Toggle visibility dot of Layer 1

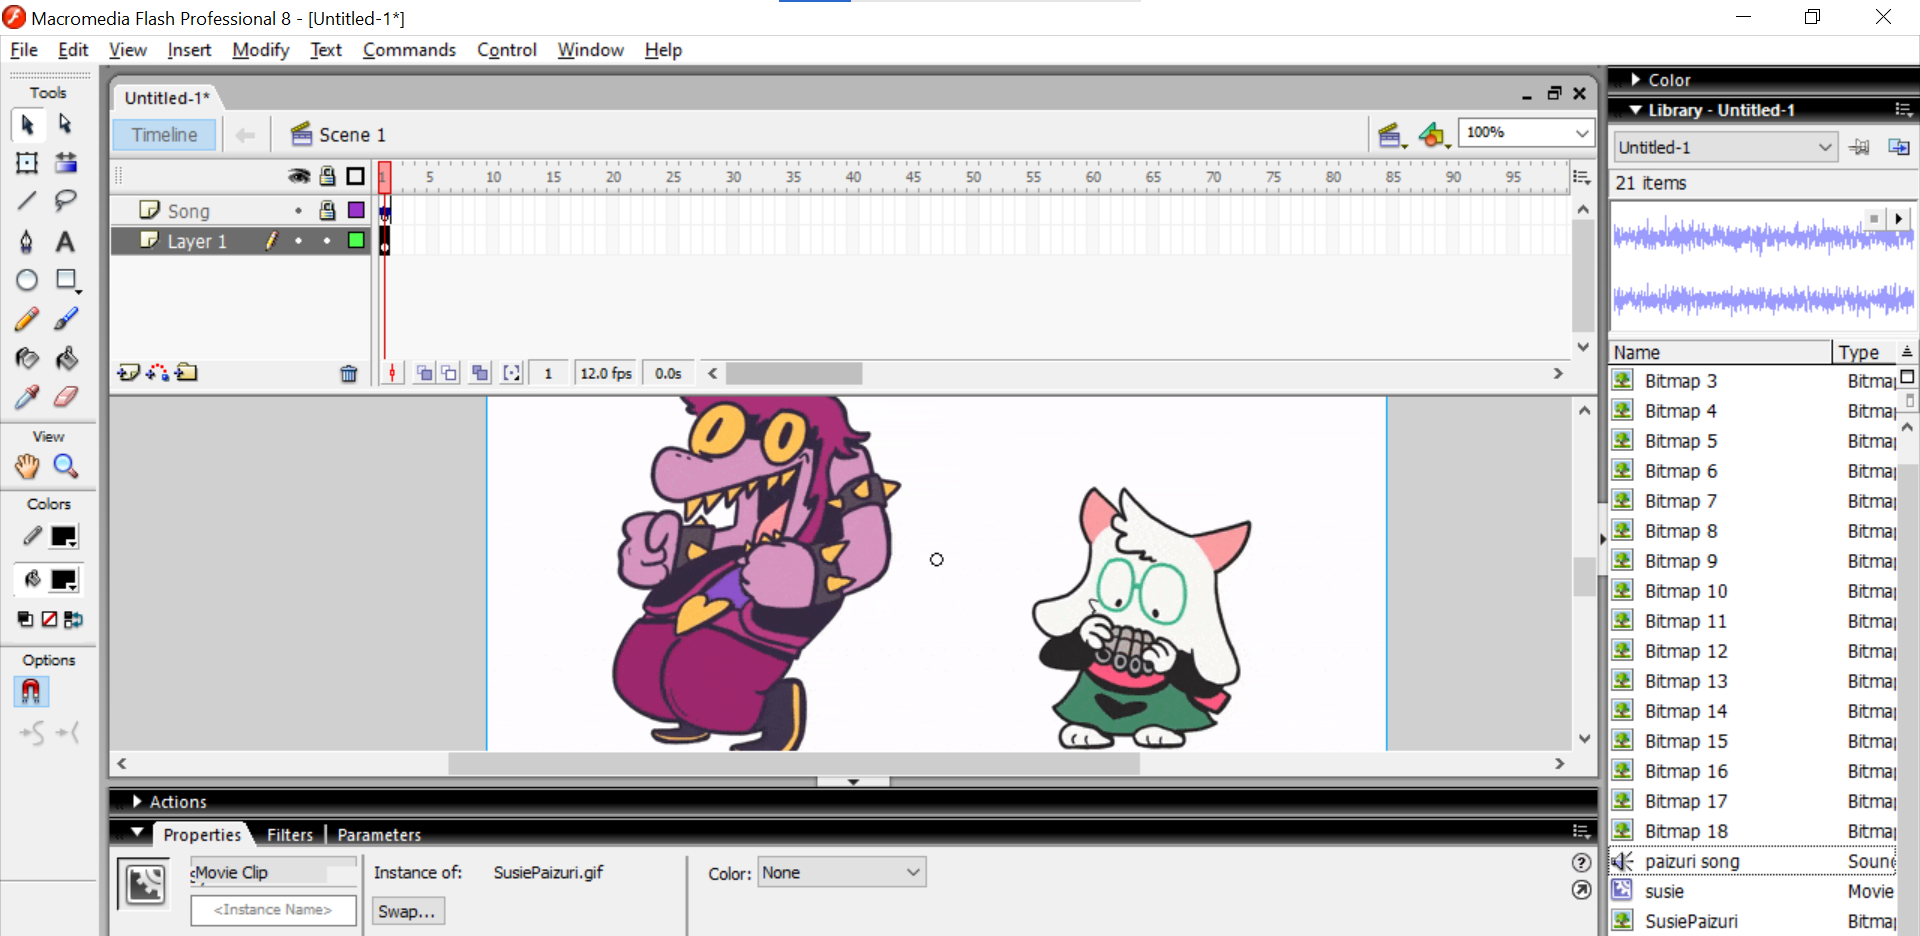pyautogui.click(x=298, y=241)
